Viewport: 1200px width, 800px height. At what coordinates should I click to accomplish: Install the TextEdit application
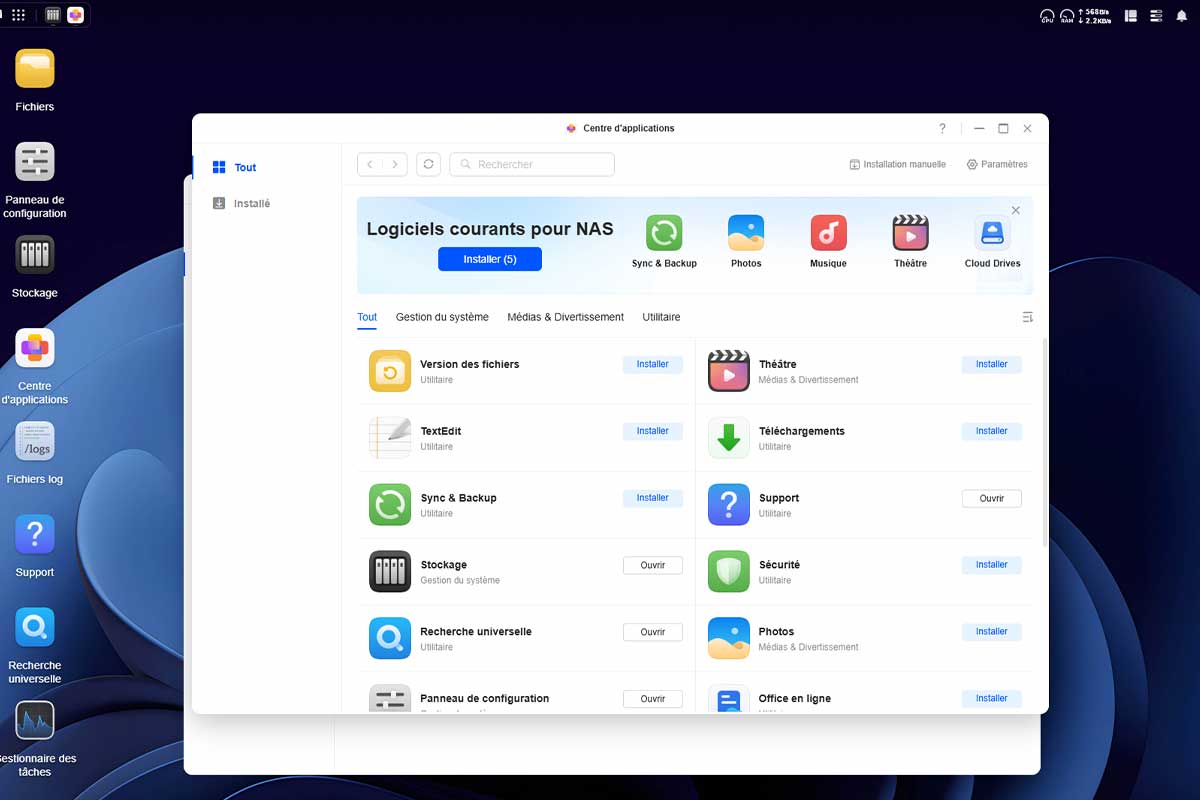[x=652, y=431]
